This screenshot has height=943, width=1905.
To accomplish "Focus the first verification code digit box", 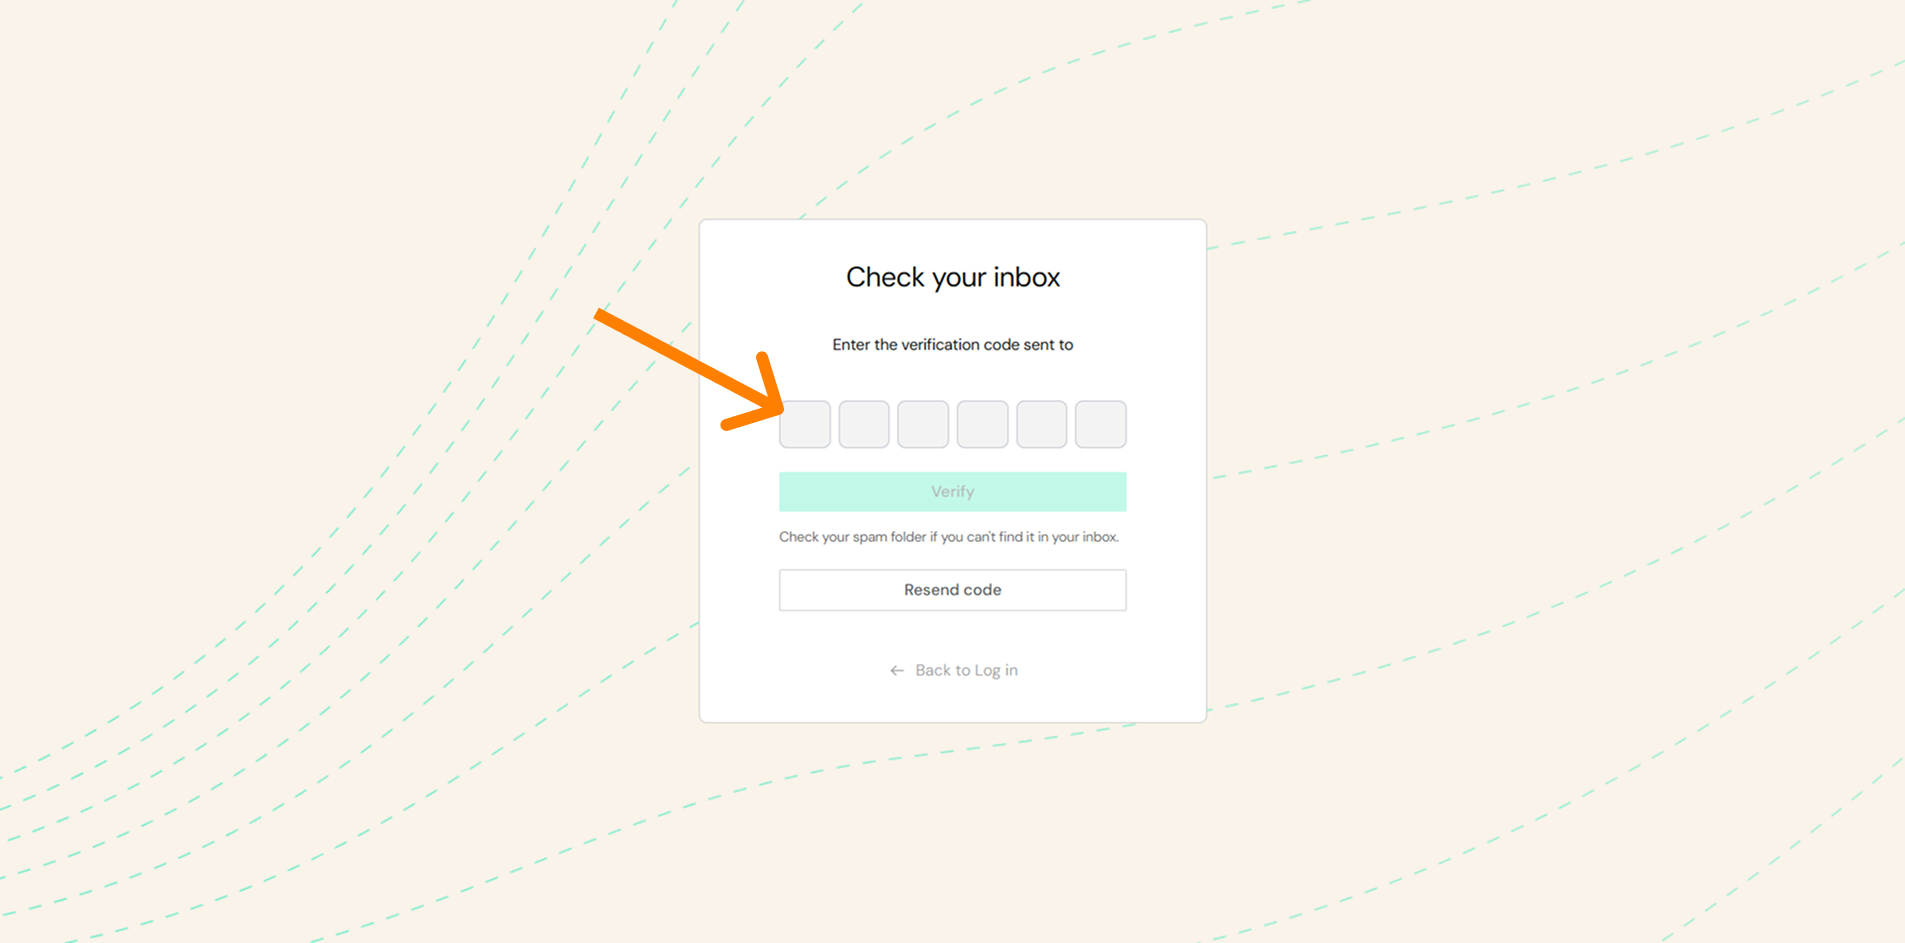I will pos(805,424).
